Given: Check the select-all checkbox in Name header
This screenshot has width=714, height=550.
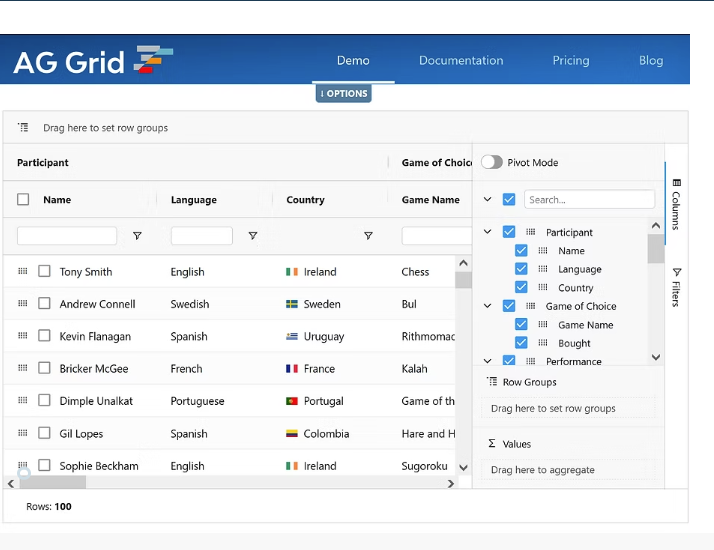Looking at the screenshot, I should coord(23,199).
